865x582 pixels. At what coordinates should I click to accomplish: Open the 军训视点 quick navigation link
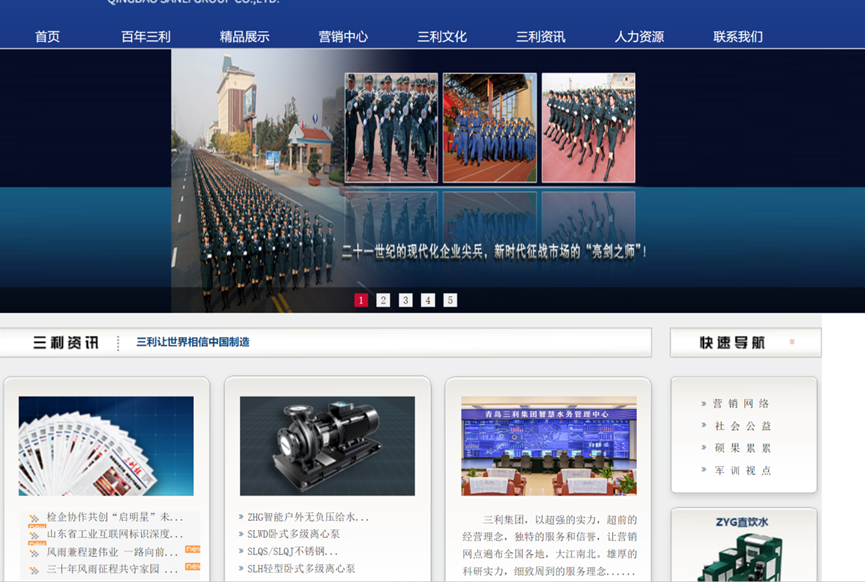[x=740, y=470]
